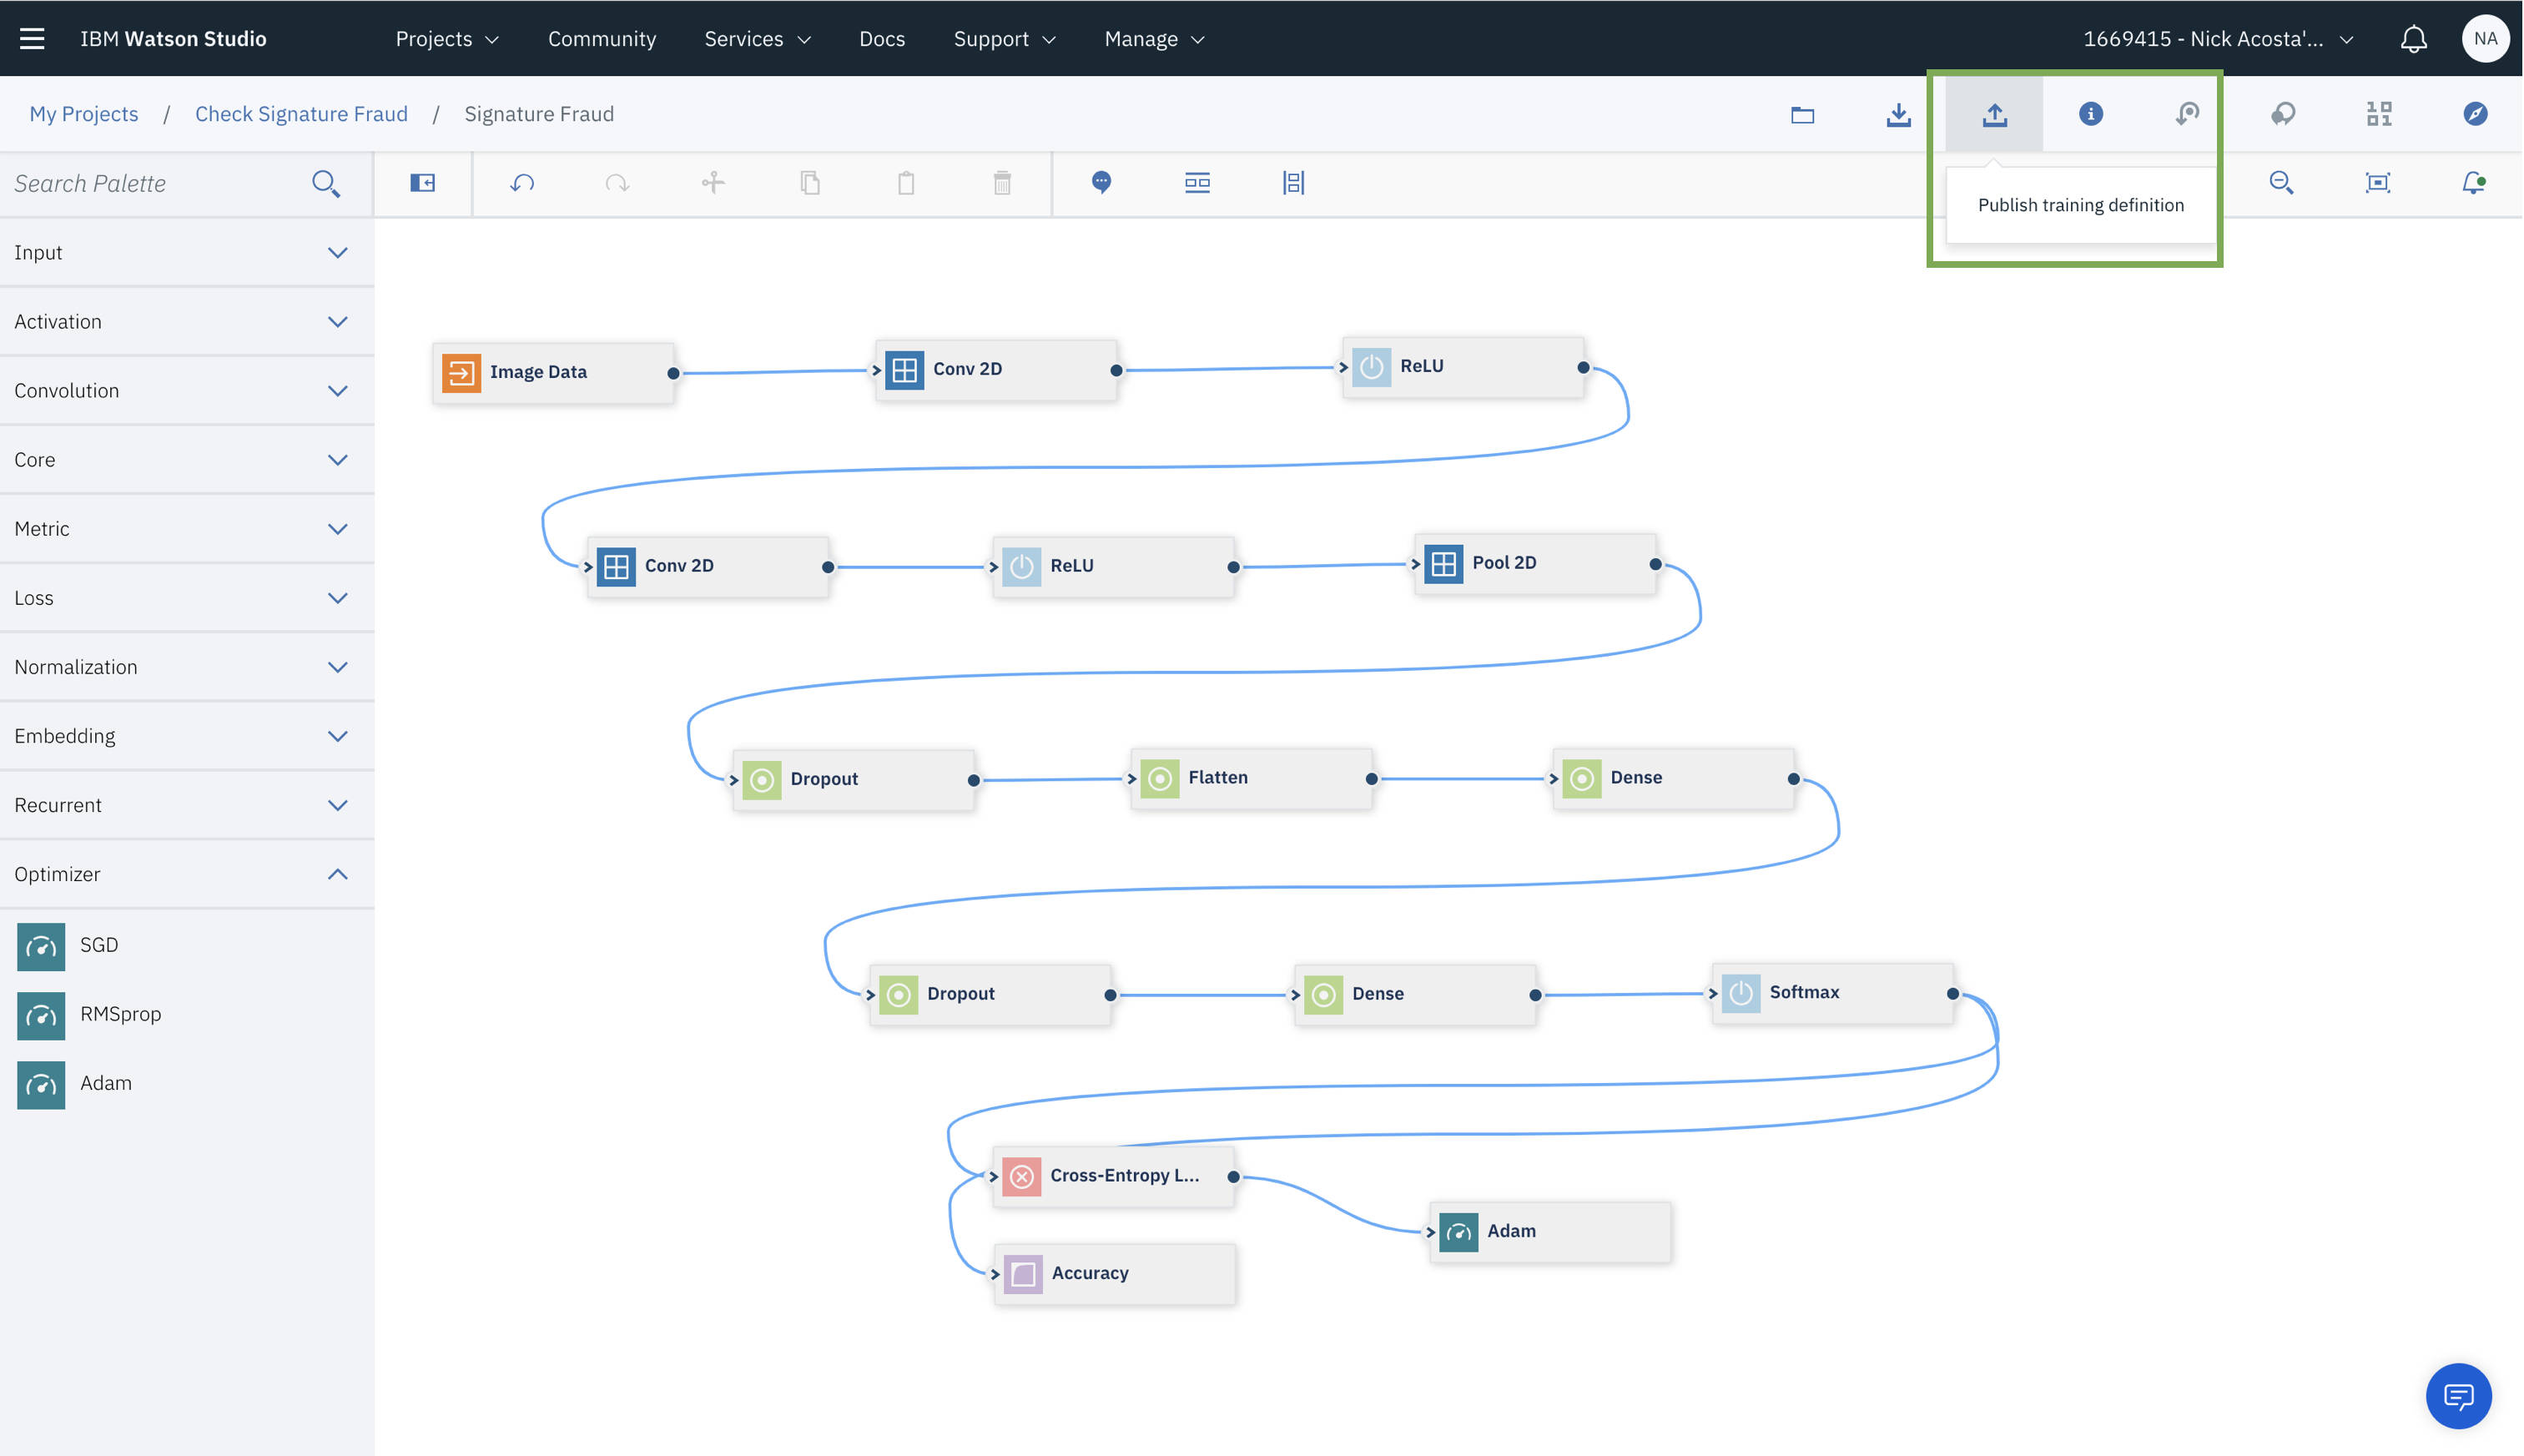This screenshot has height=1456, width=2524.
Task: Click the redo arrow
Action: pyautogui.click(x=617, y=183)
